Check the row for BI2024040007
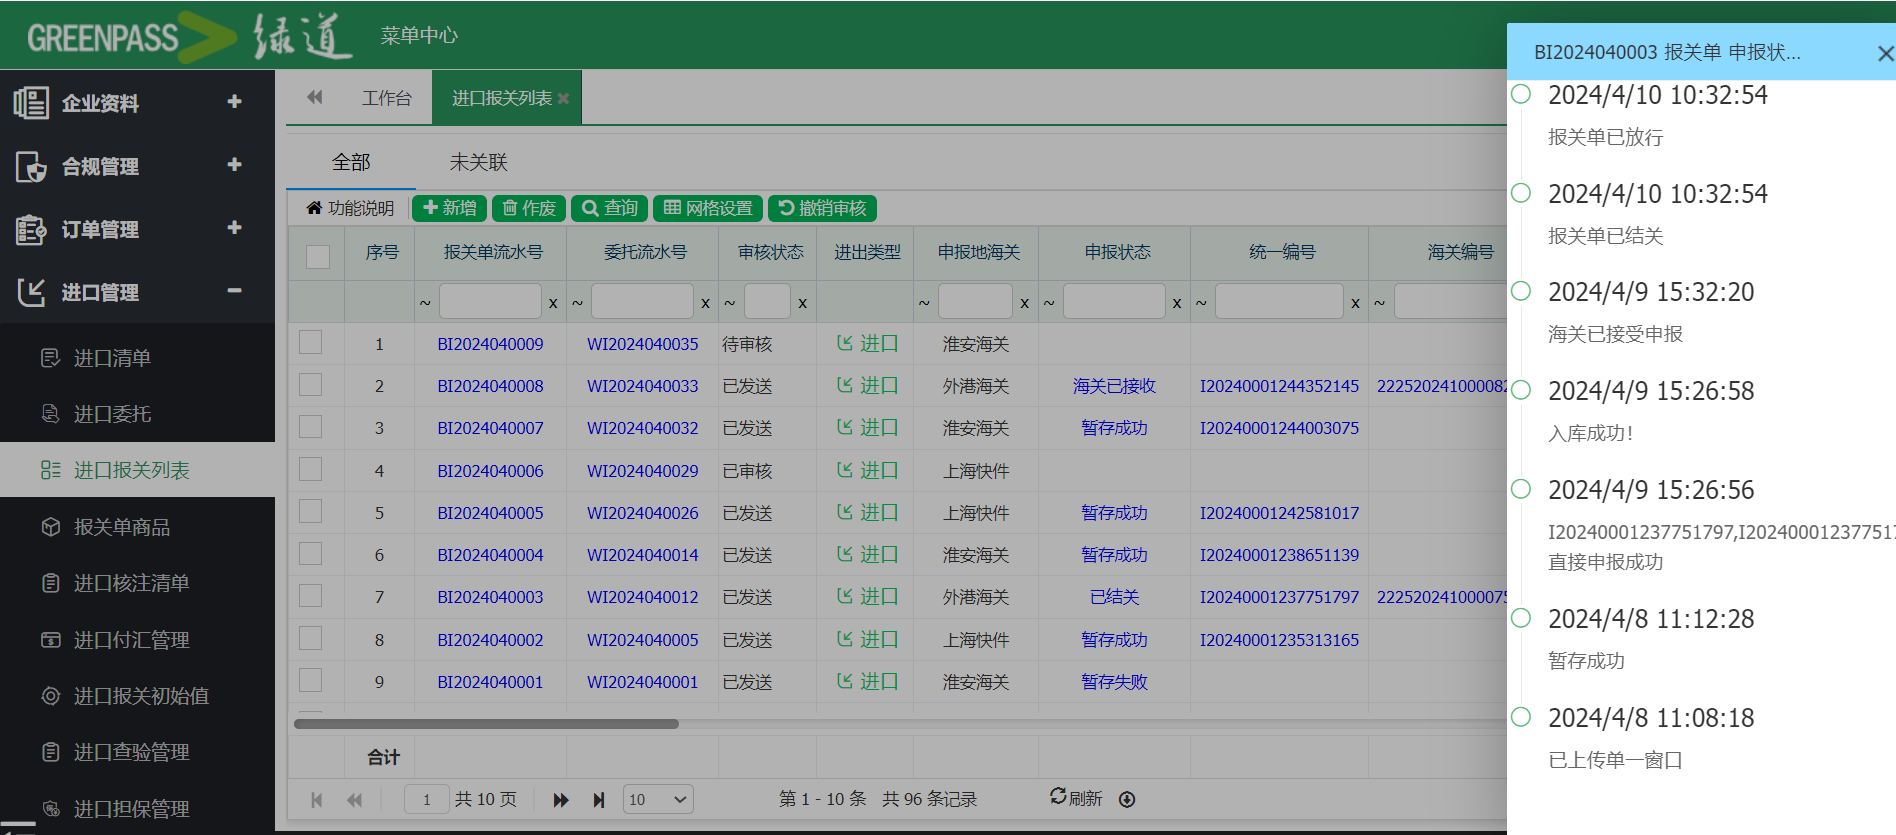This screenshot has height=835, width=1896. (x=311, y=426)
